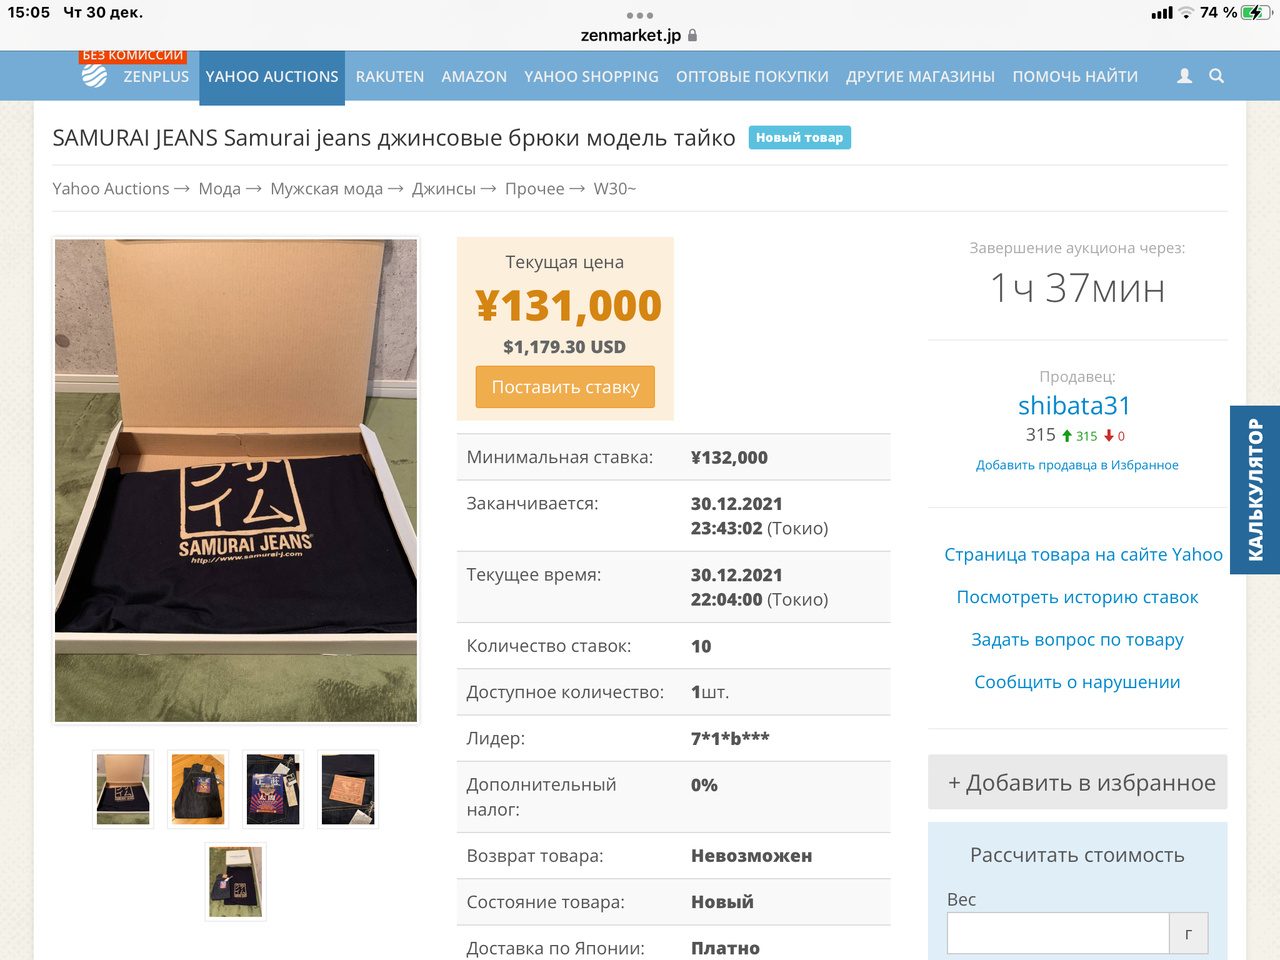Switch to the RAKUTEN tab
The image size is (1280, 960).
pyautogui.click(x=390, y=77)
